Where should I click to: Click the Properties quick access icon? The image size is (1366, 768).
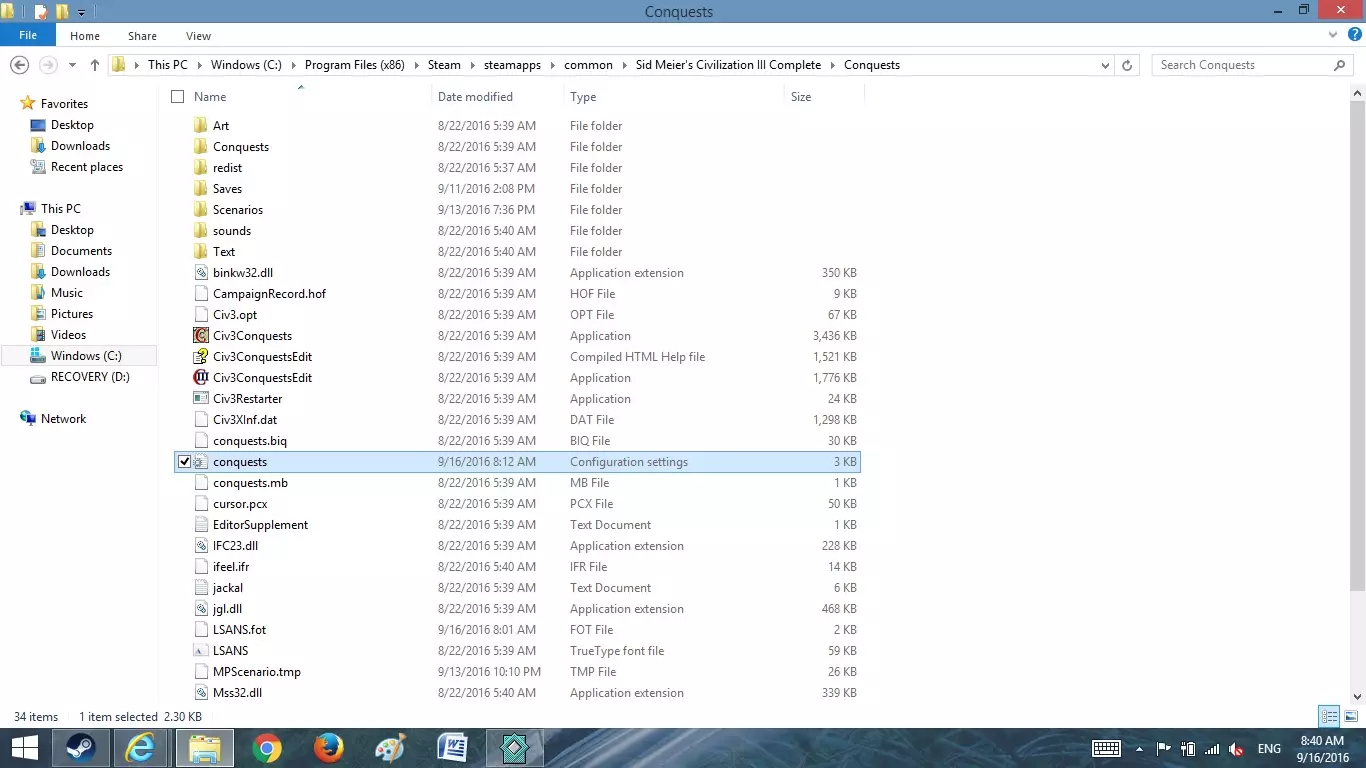click(40, 12)
